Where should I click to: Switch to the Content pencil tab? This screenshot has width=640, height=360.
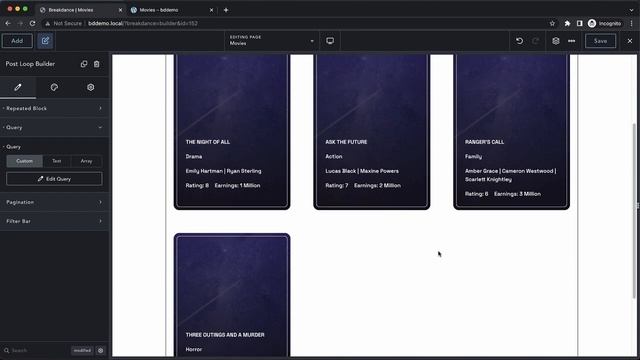[18, 87]
